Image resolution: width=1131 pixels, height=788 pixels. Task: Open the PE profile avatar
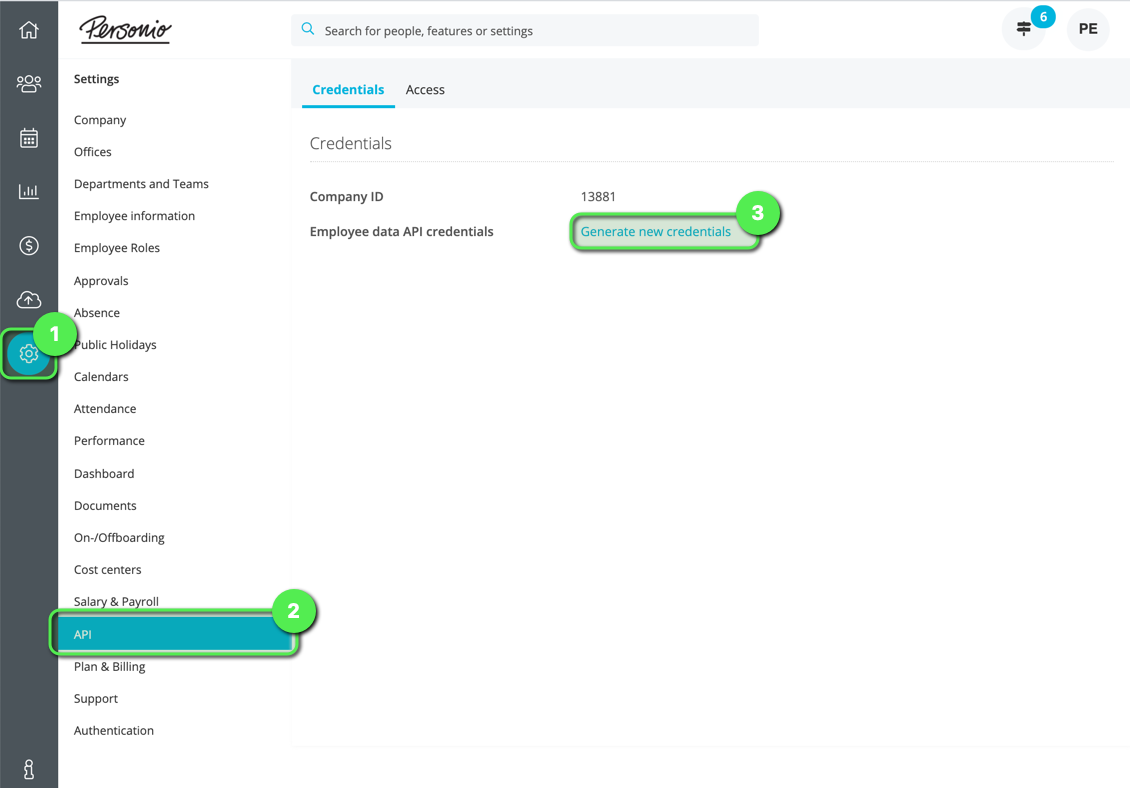[x=1088, y=29]
